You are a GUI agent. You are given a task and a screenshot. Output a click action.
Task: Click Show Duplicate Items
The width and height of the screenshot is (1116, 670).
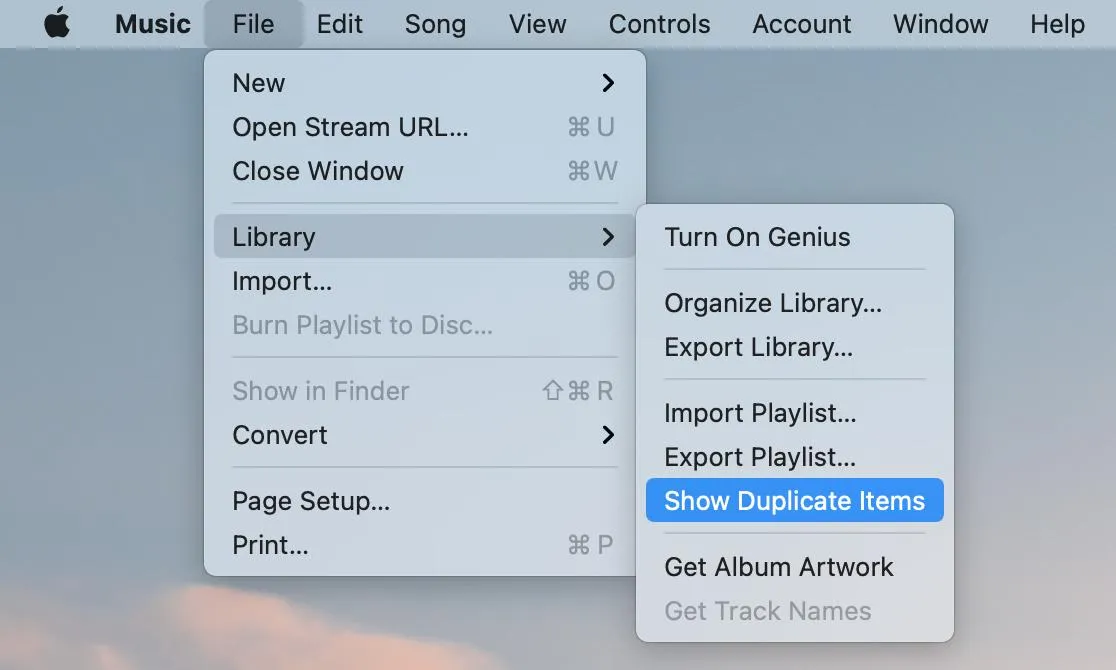[x=794, y=501]
